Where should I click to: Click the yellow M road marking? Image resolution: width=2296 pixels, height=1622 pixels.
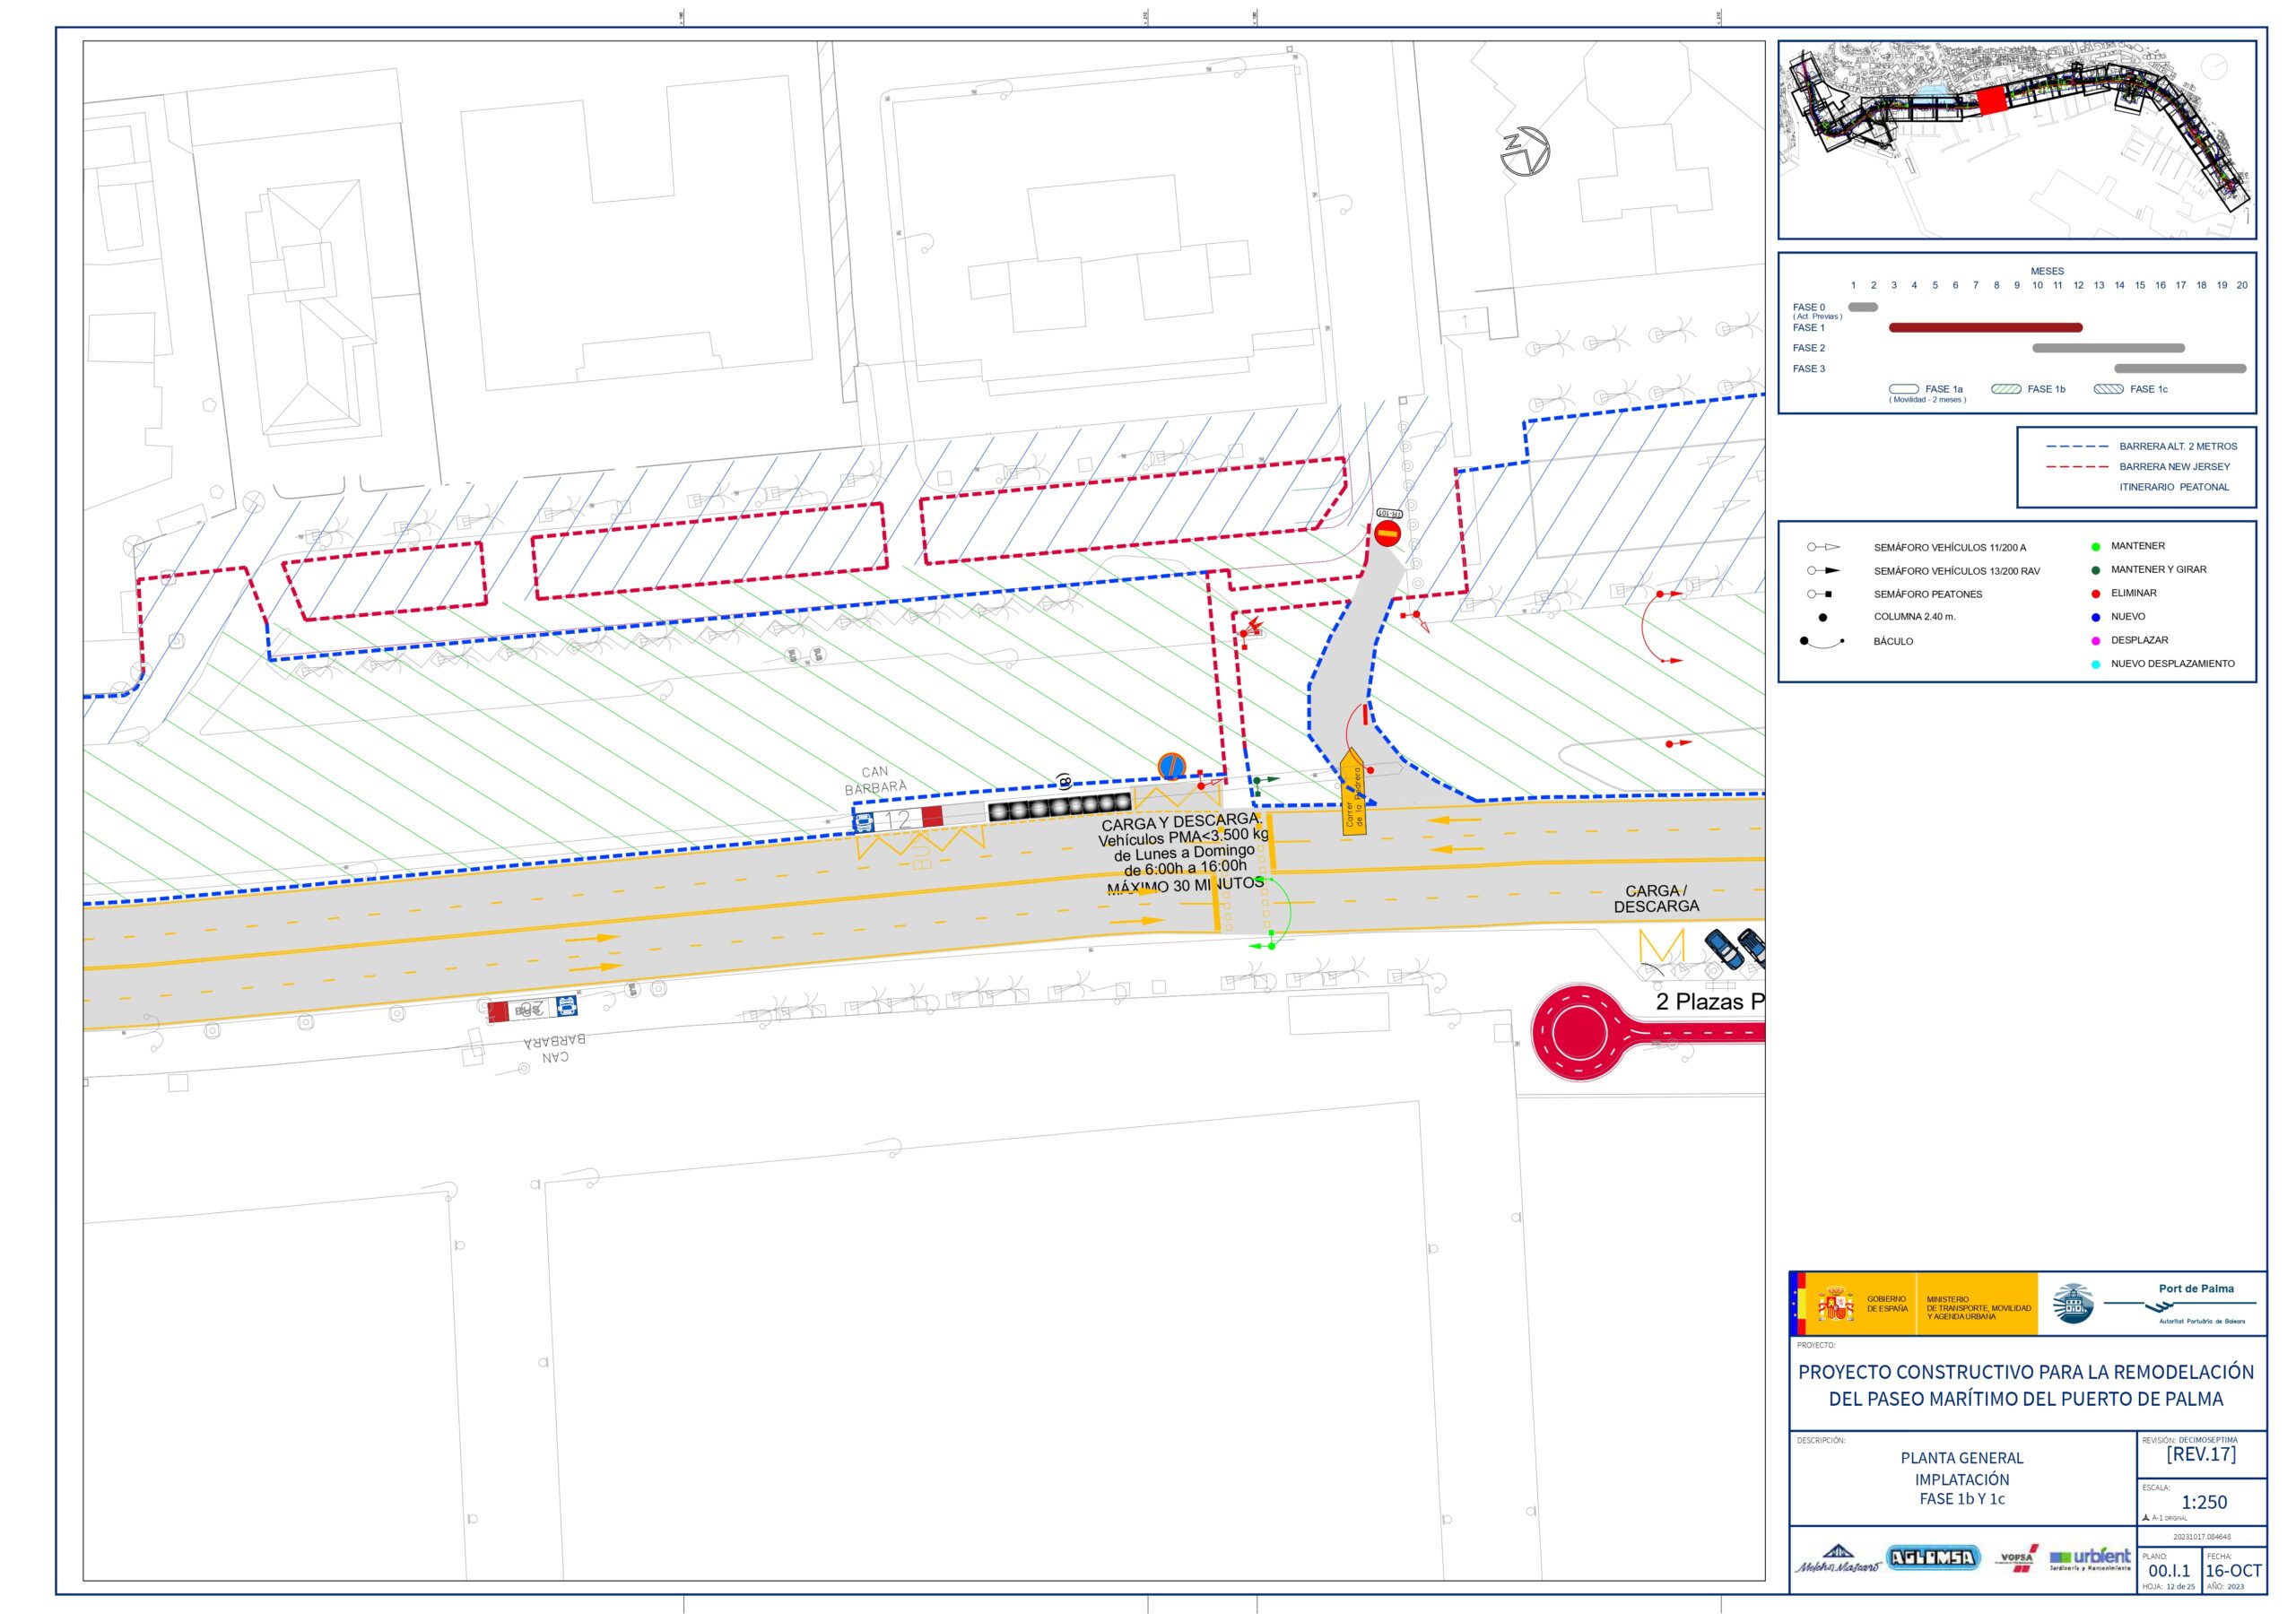point(1662,947)
